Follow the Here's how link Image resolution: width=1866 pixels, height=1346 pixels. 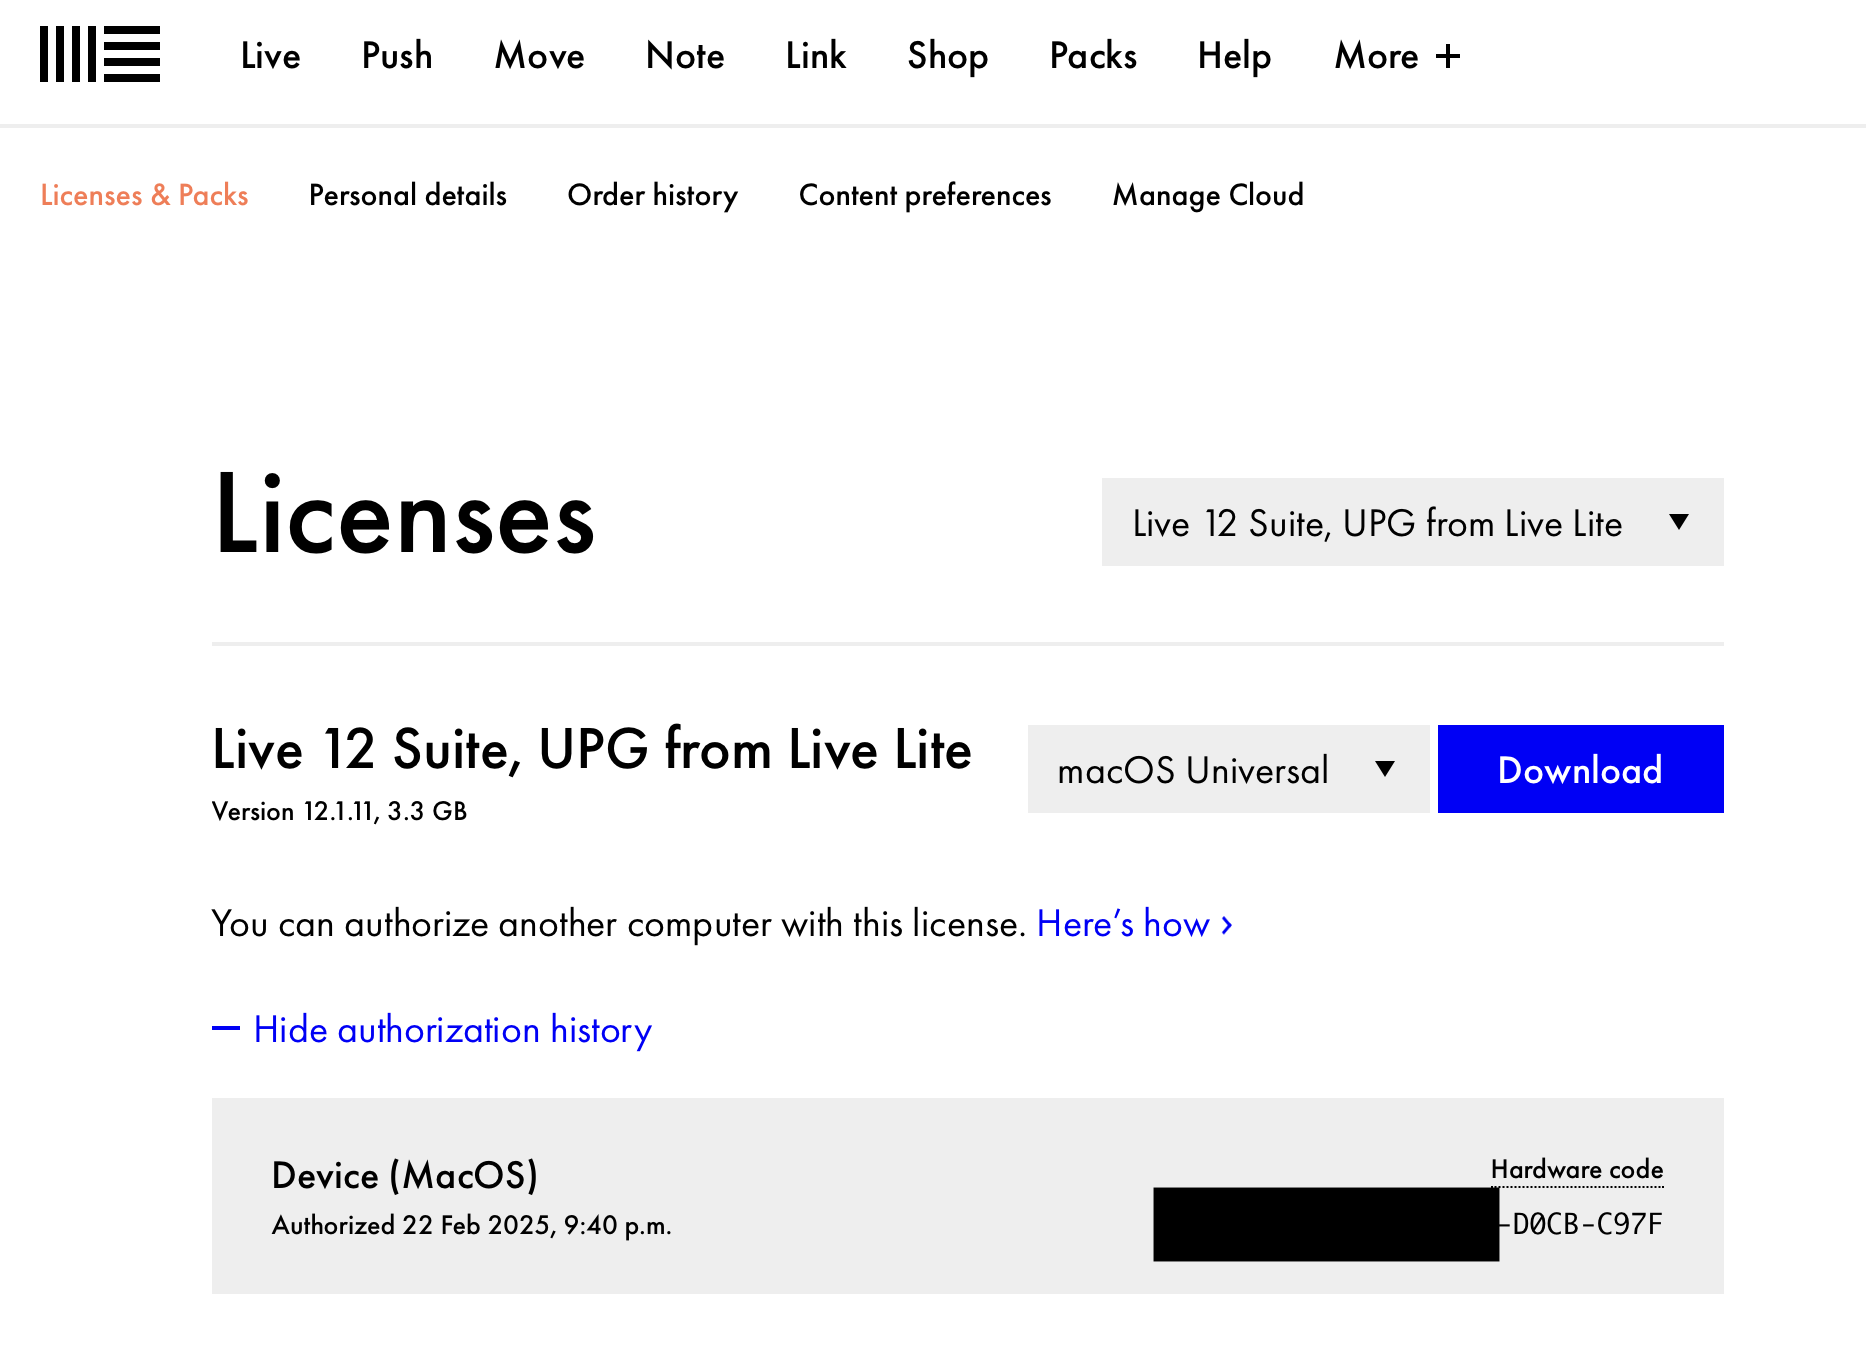point(1135,924)
